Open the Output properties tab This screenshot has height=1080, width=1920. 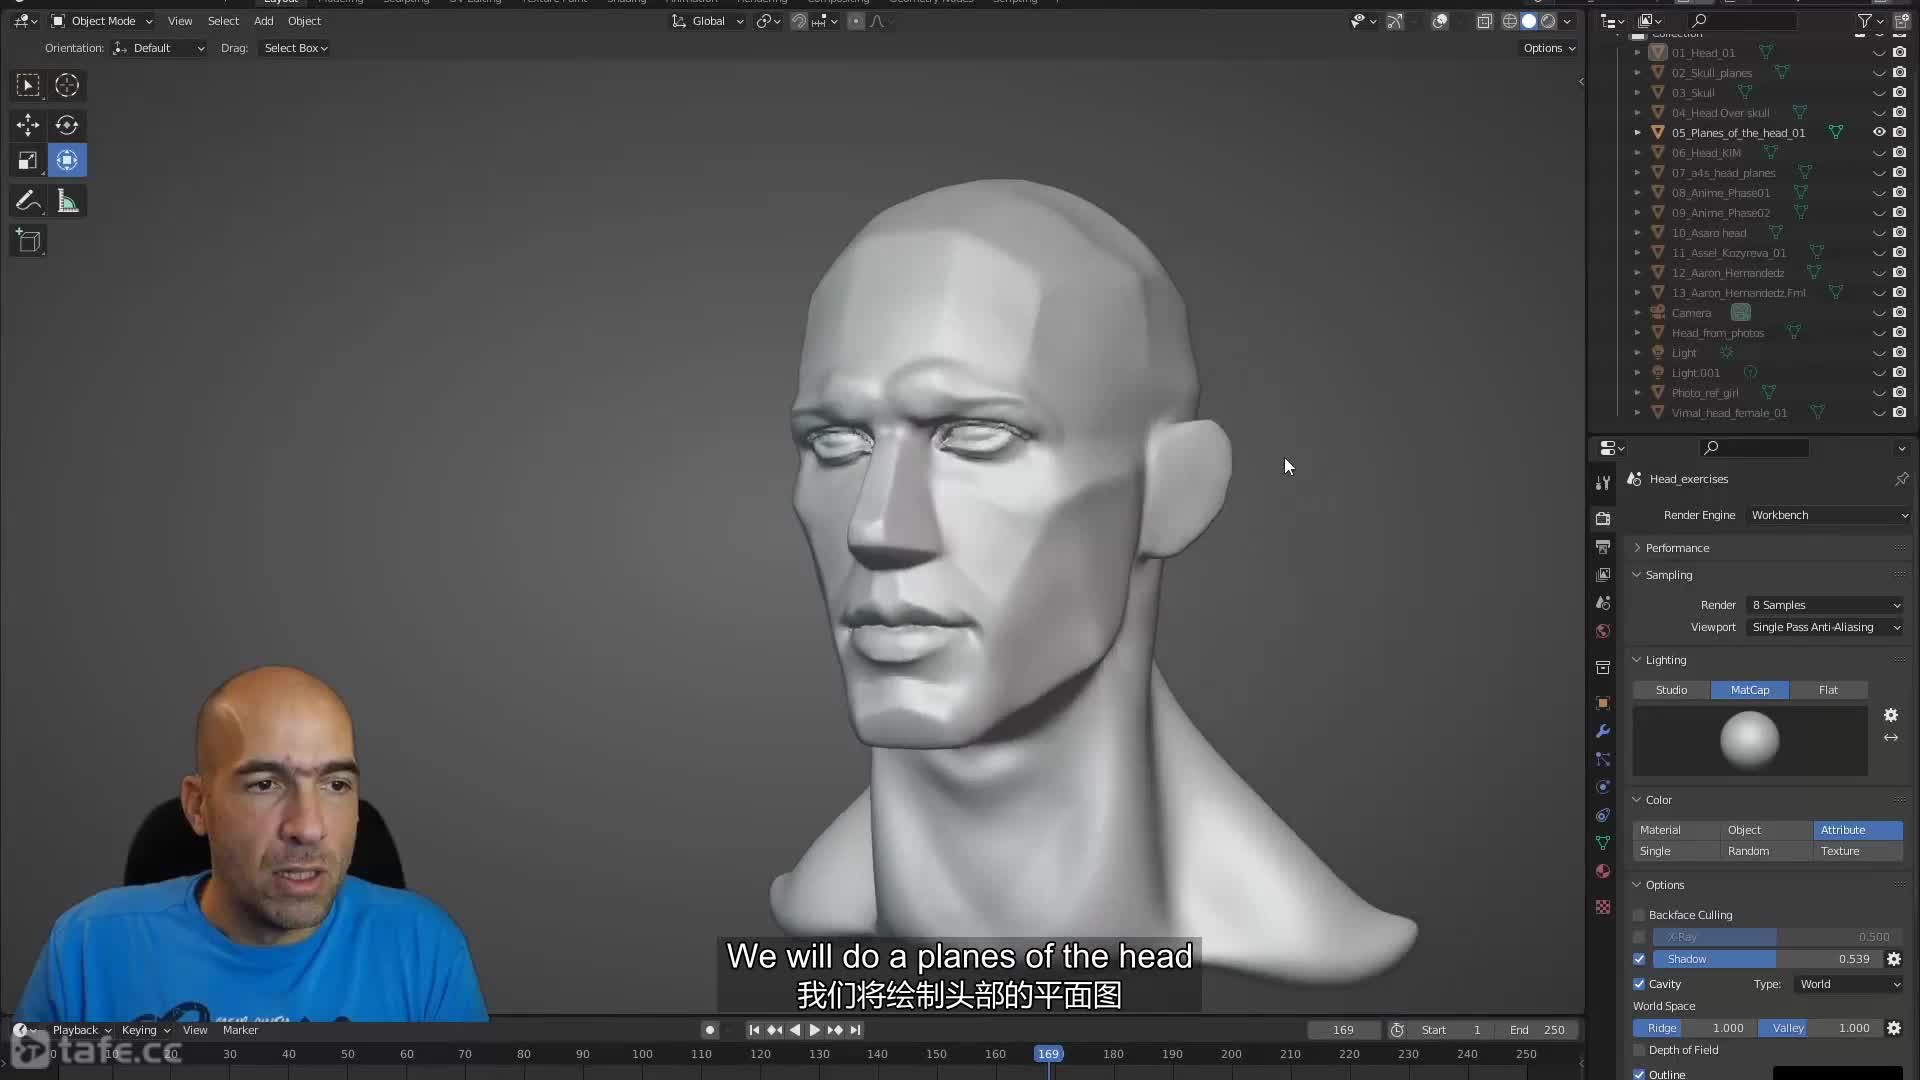[x=1603, y=546]
